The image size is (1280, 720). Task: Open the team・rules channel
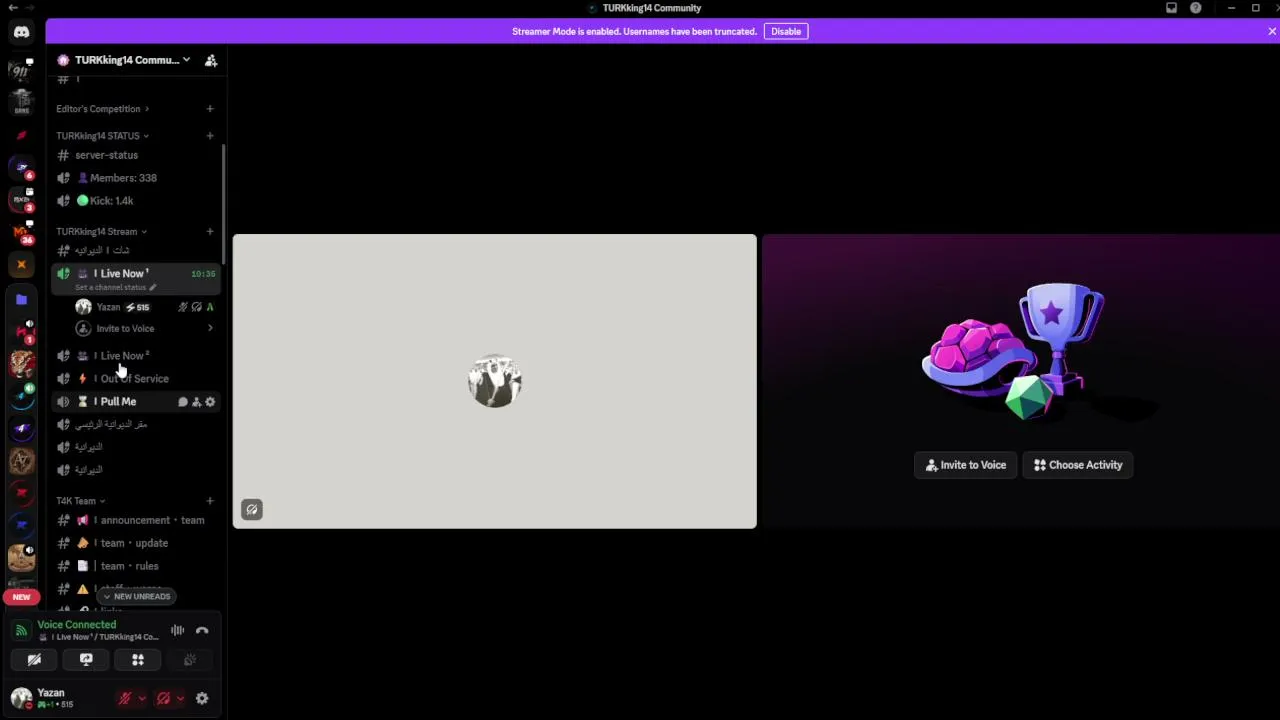point(136,566)
